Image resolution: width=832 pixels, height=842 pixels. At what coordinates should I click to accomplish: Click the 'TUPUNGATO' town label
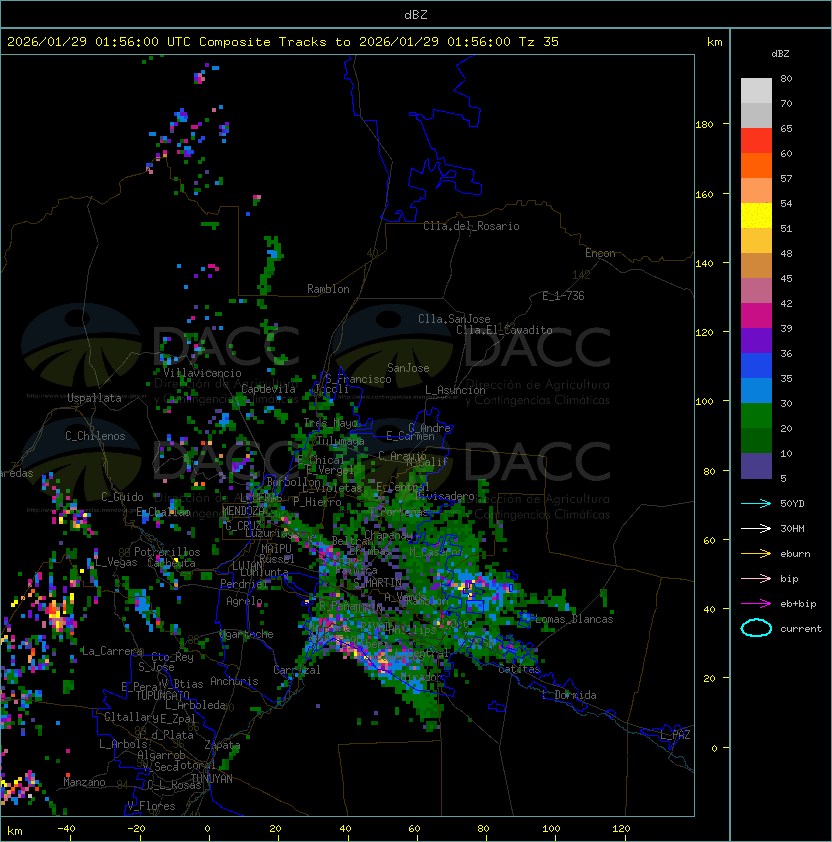tap(162, 695)
